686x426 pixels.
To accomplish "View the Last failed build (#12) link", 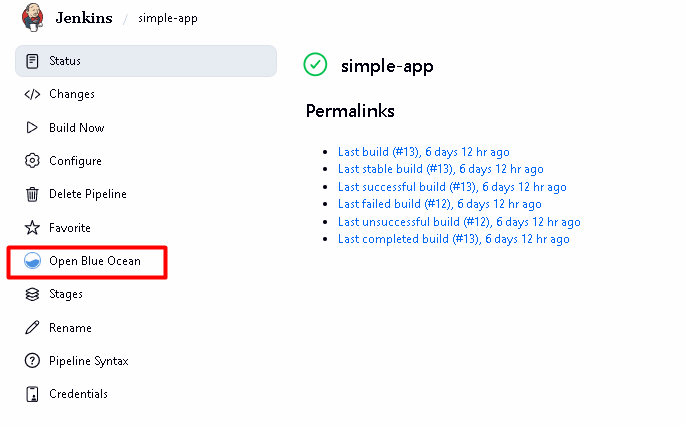I will 395,204.
